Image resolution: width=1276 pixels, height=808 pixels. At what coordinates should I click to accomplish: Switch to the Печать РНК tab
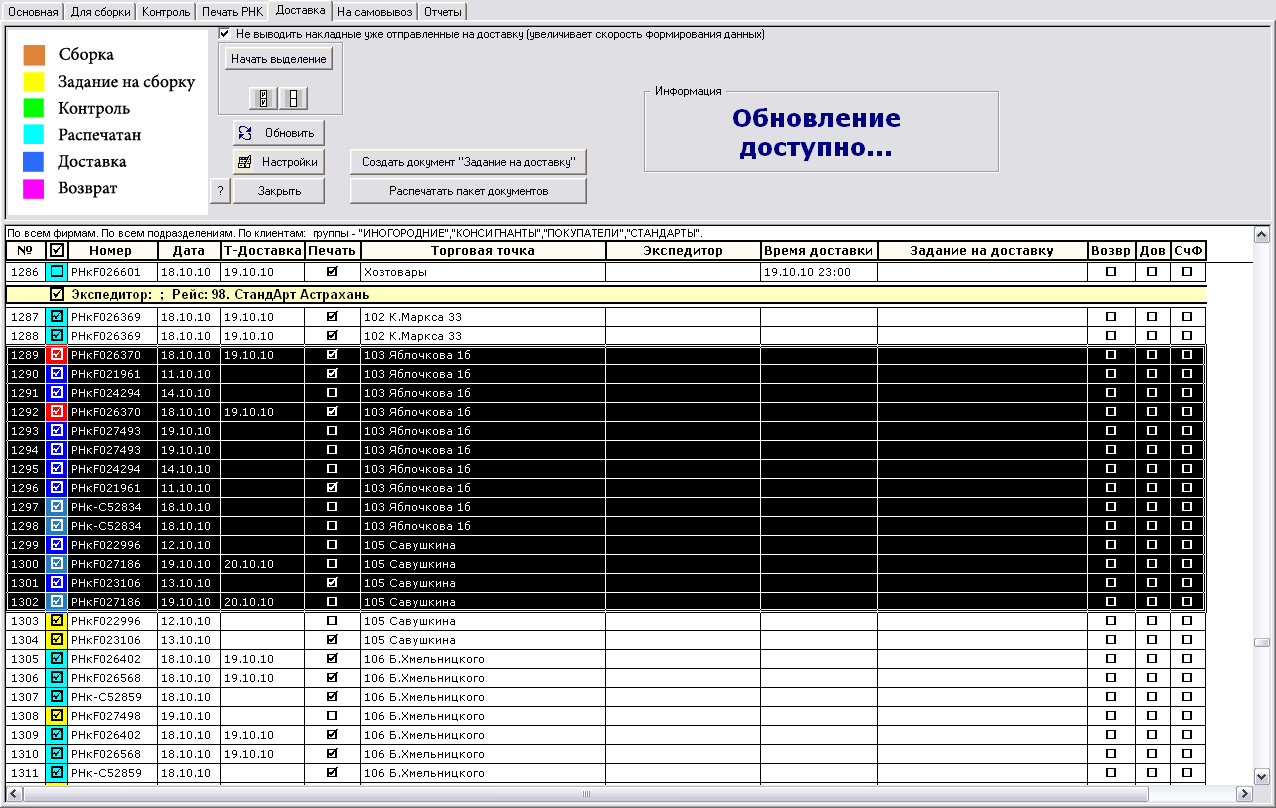point(232,12)
